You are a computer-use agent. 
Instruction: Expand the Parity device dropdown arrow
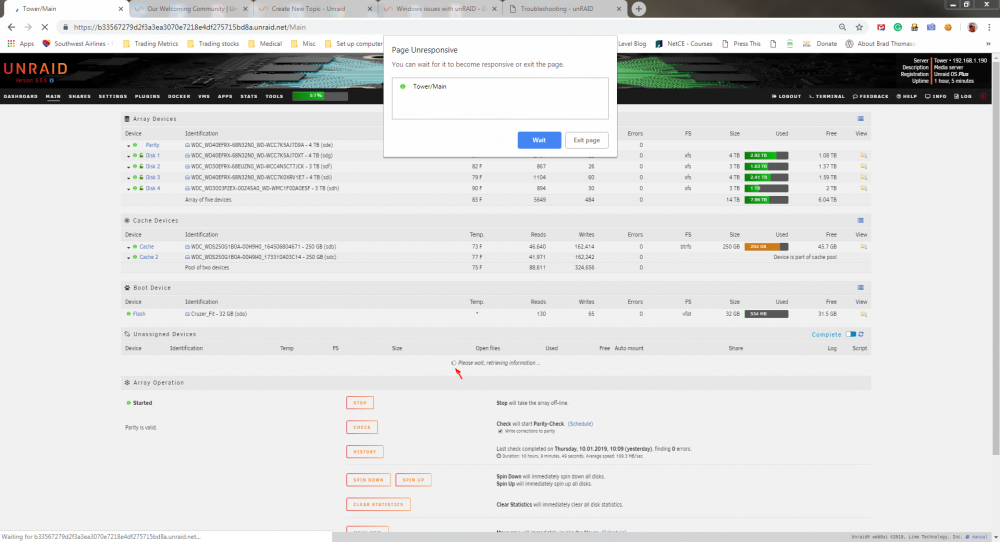128,145
